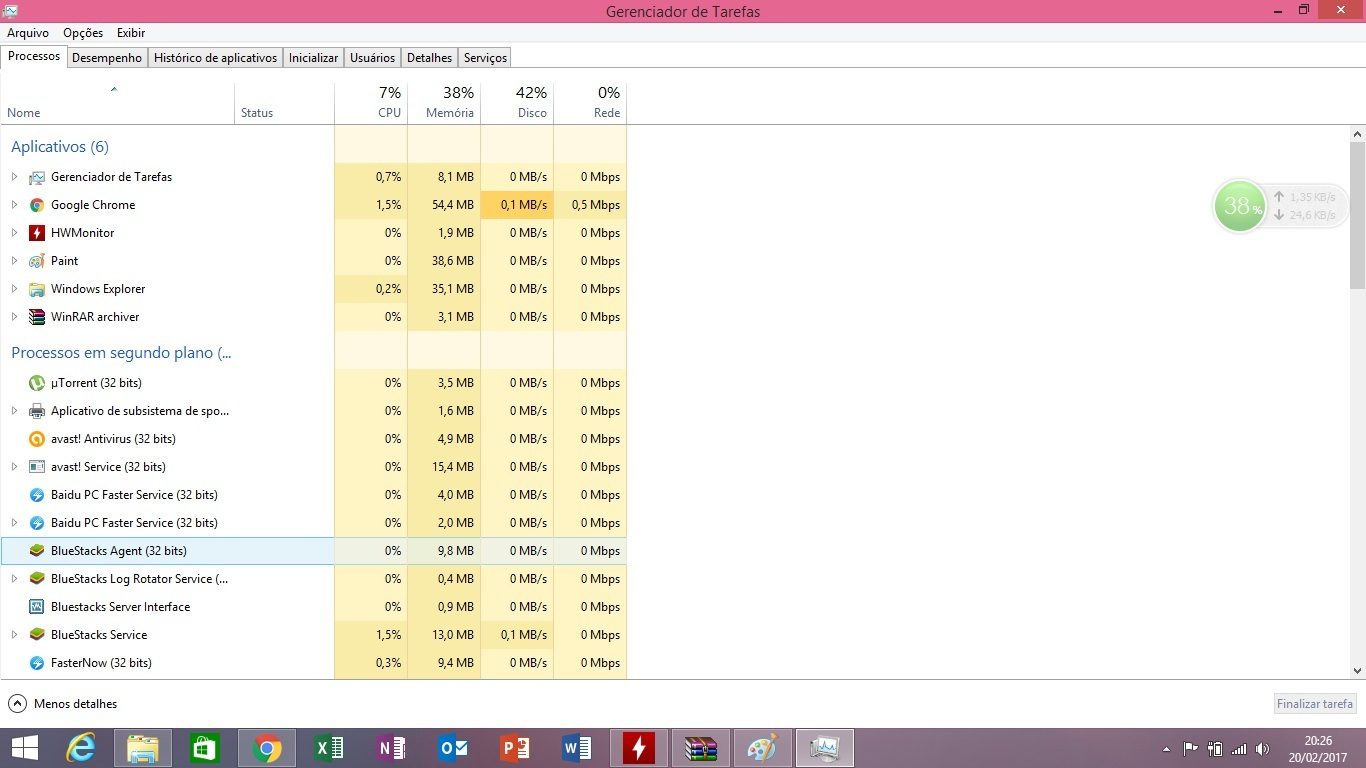
Task: Open Internet Explorer from the taskbar
Action: tap(80, 748)
